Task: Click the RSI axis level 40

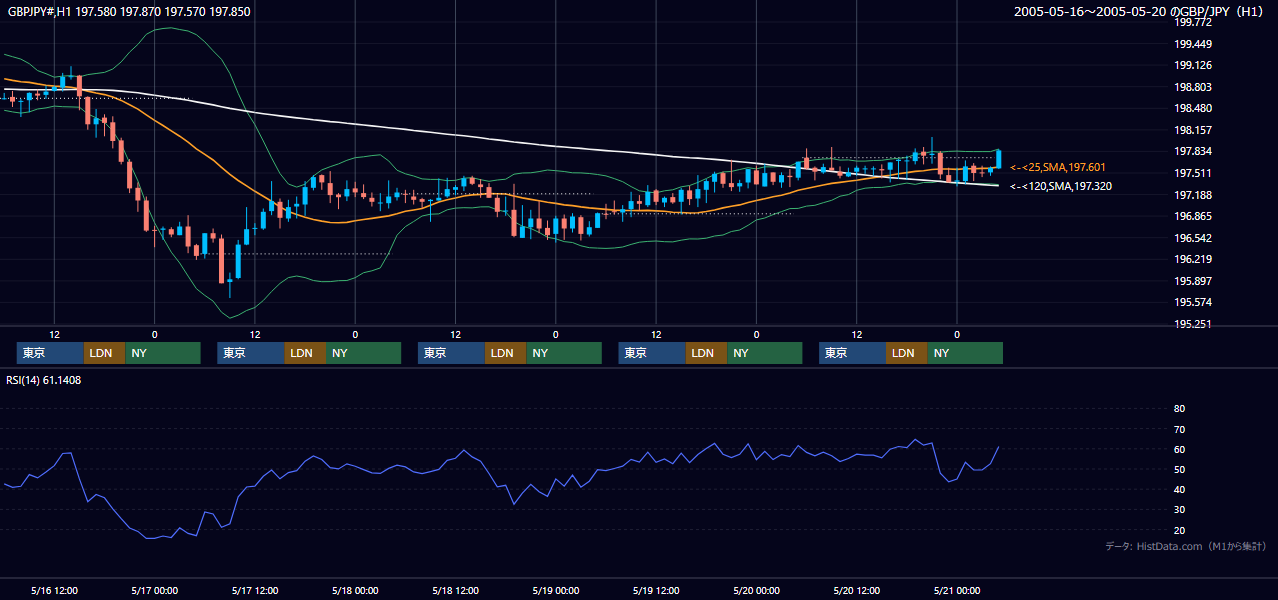Action: coord(1179,489)
